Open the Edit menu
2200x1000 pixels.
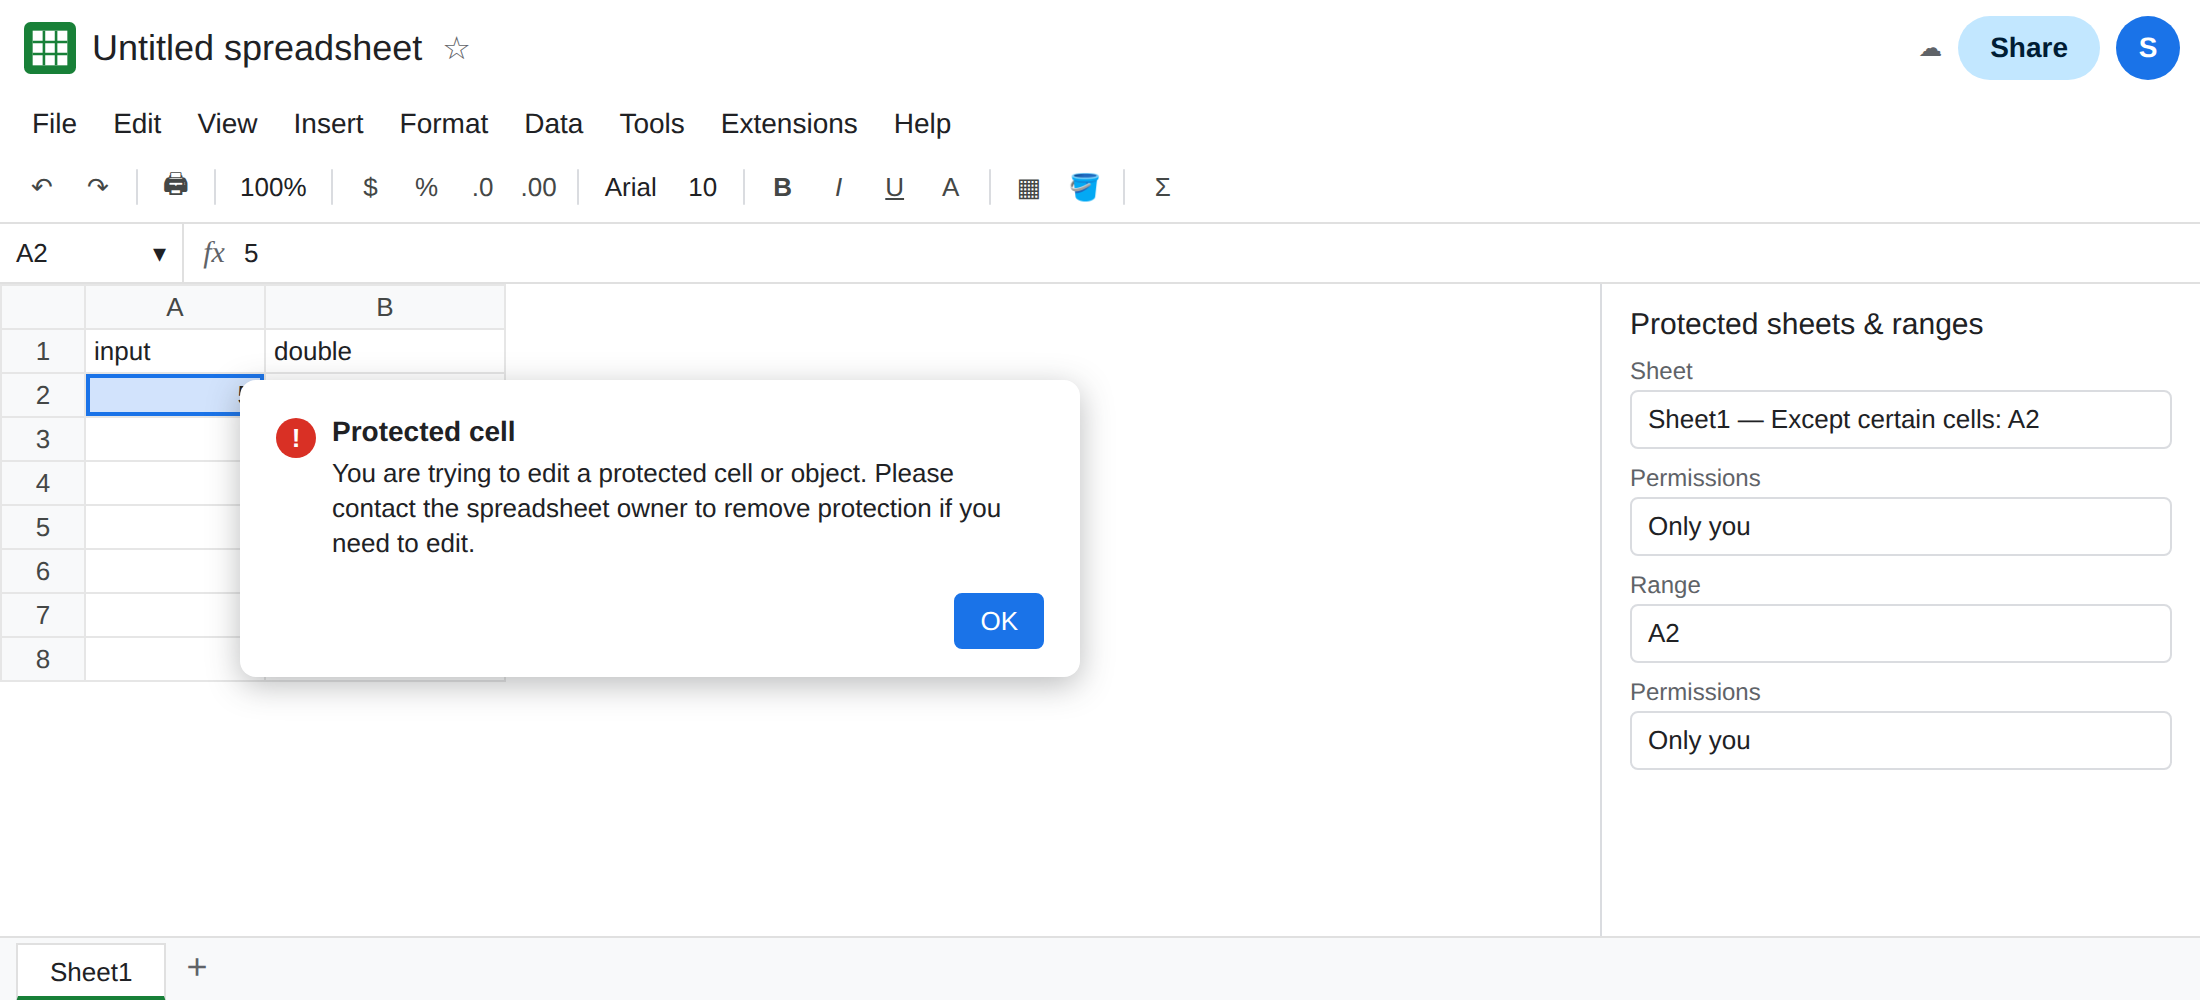pyautogui.click(x=137, y=123)
